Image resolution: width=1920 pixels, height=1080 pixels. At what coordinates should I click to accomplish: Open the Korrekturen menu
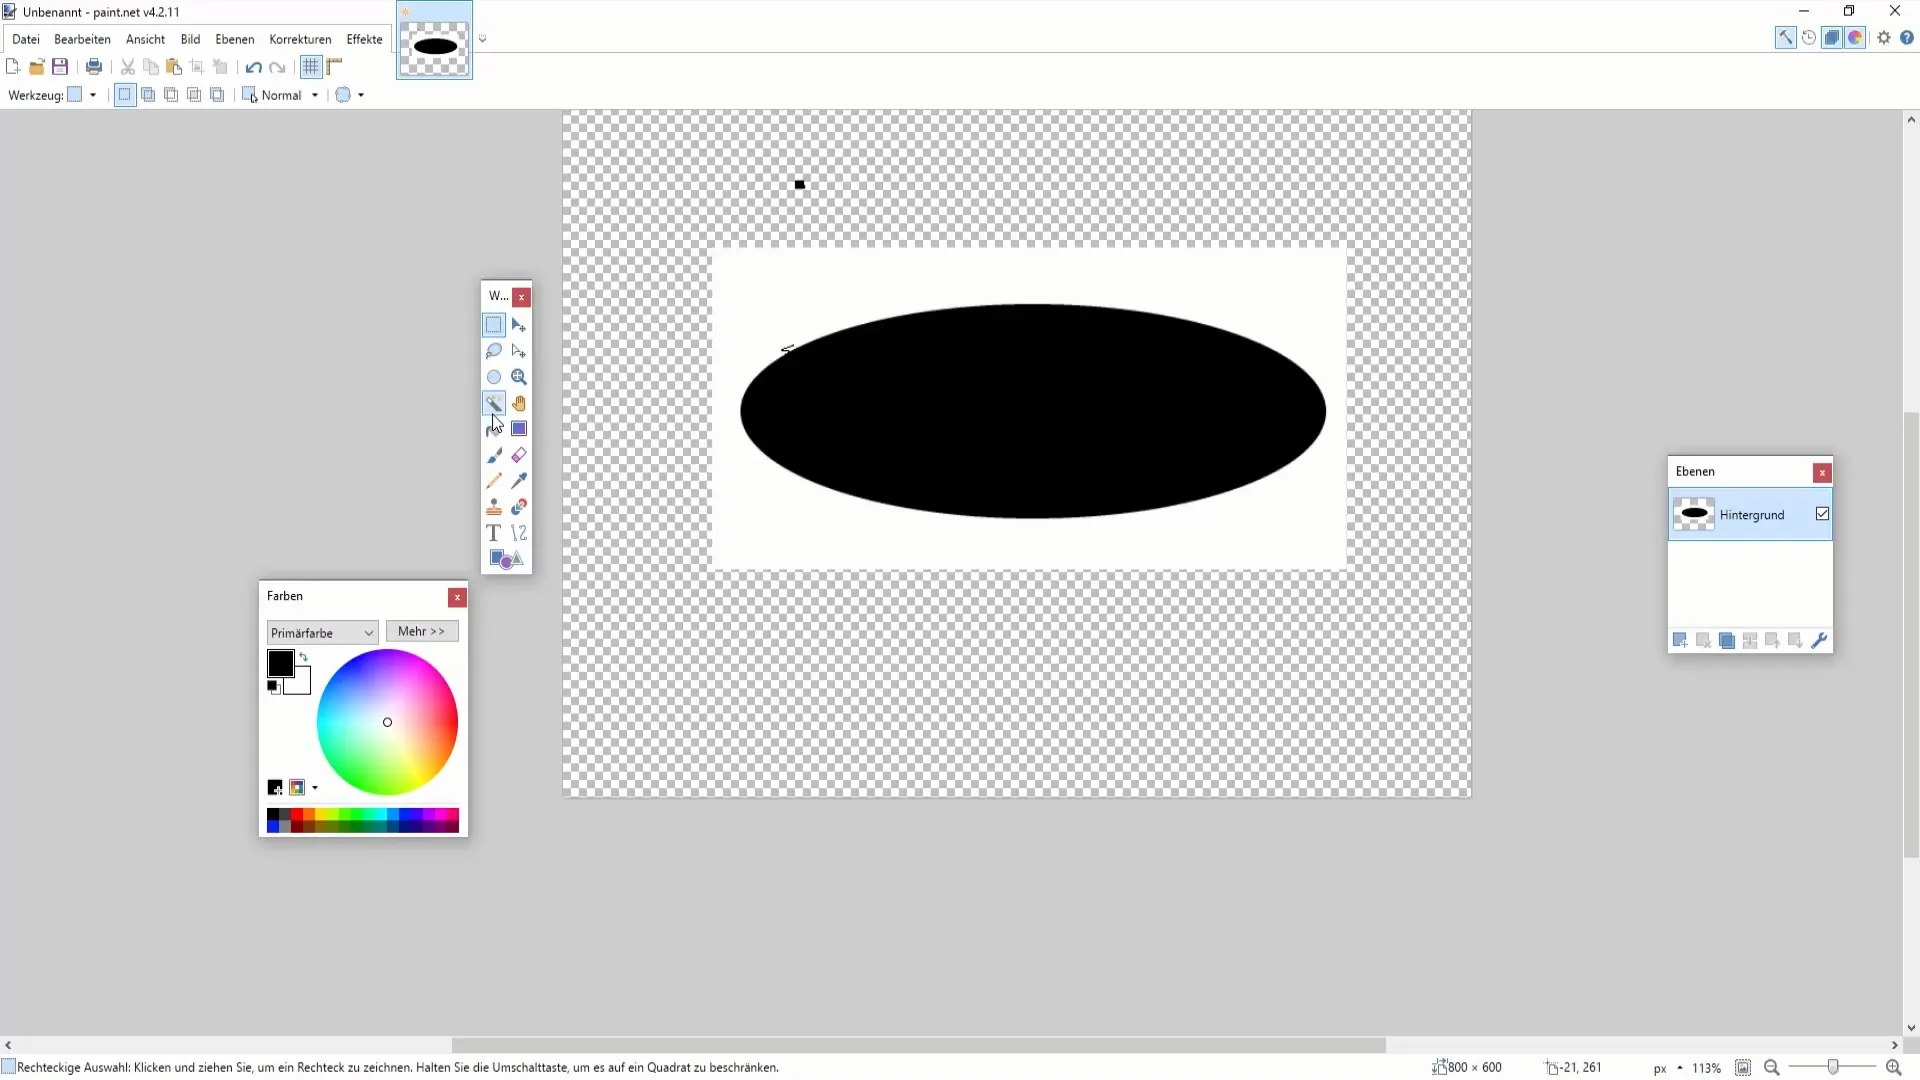coord(300,39)
